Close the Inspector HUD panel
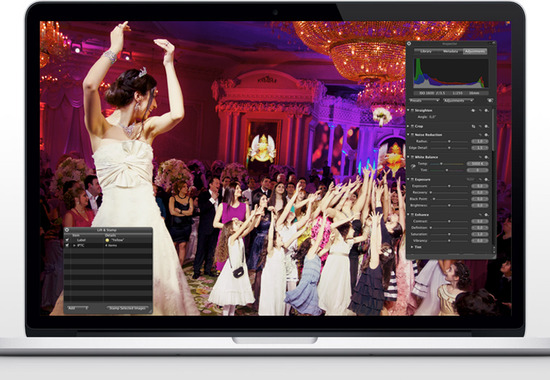This screenshot has width=550, height=380. [409, 44]
